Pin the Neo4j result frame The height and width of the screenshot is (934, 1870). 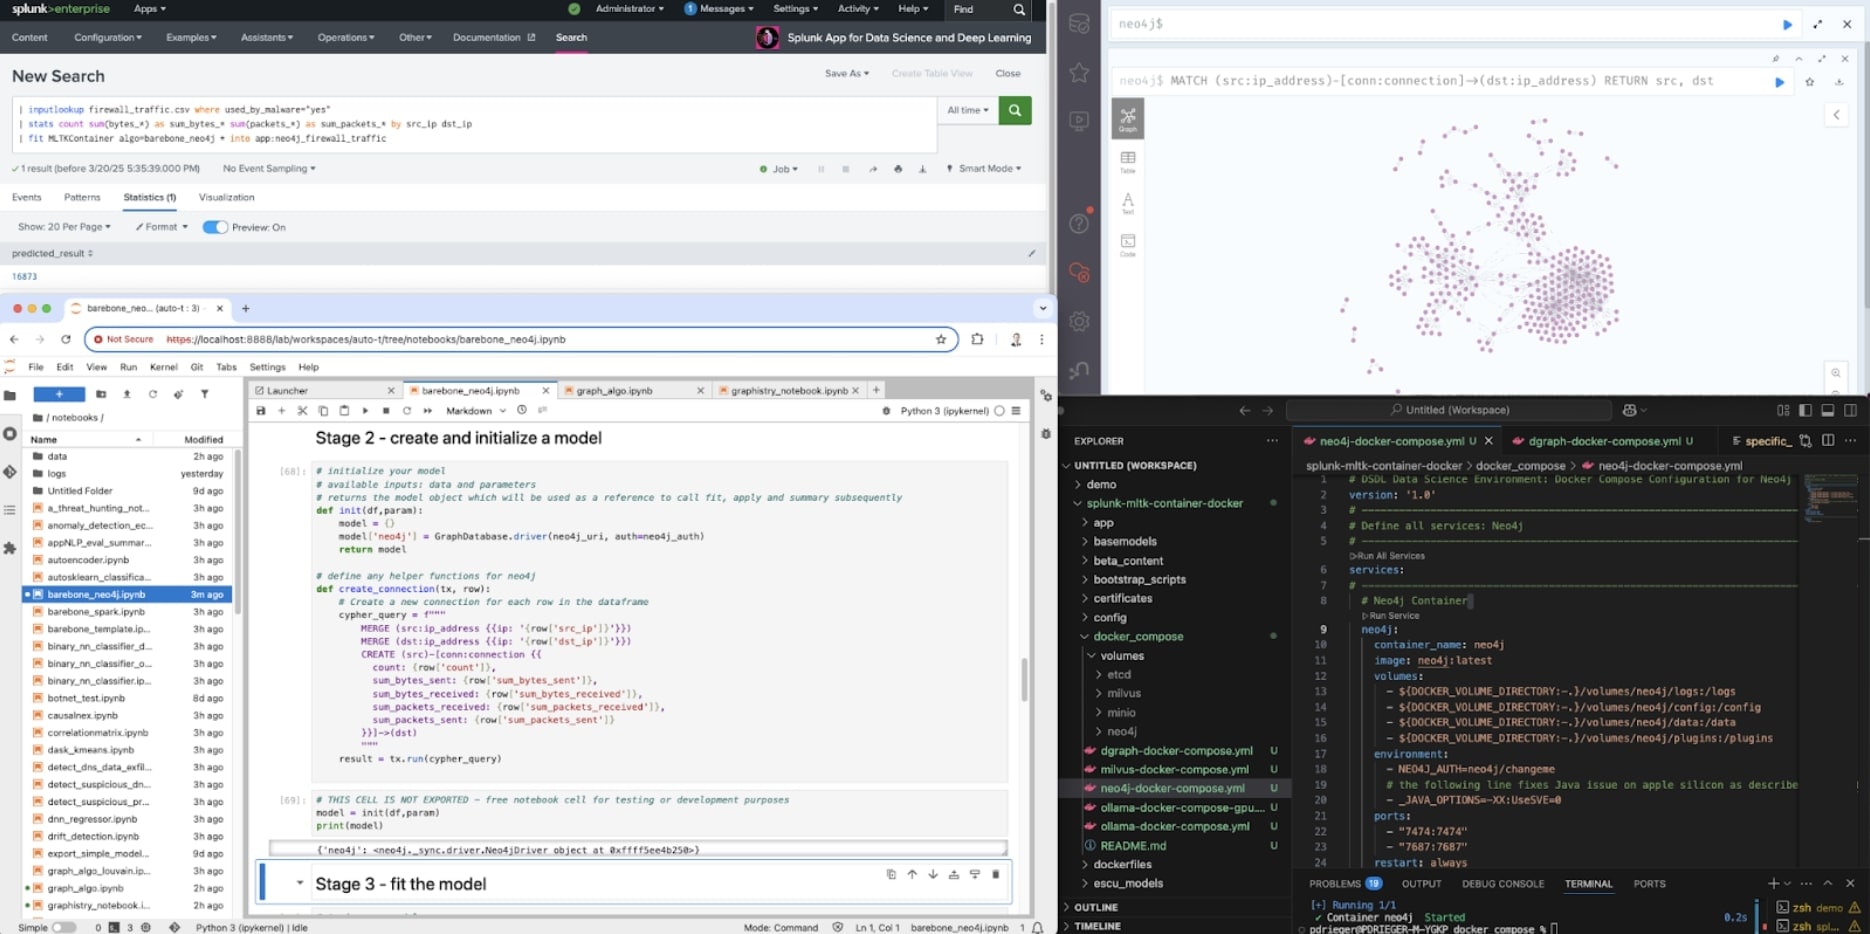click(x=1776, y=59)
